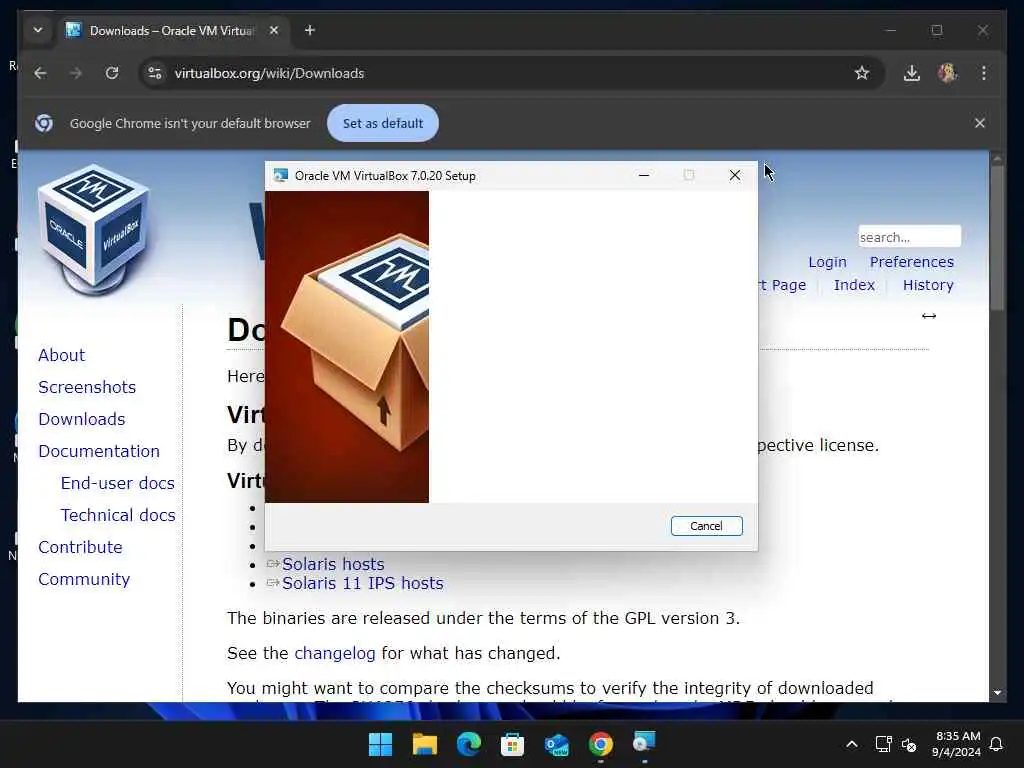Close the Oracle VM VirtualBox Setup window
This screenshot has width=1024, height=768.
[x=735, y=175]
